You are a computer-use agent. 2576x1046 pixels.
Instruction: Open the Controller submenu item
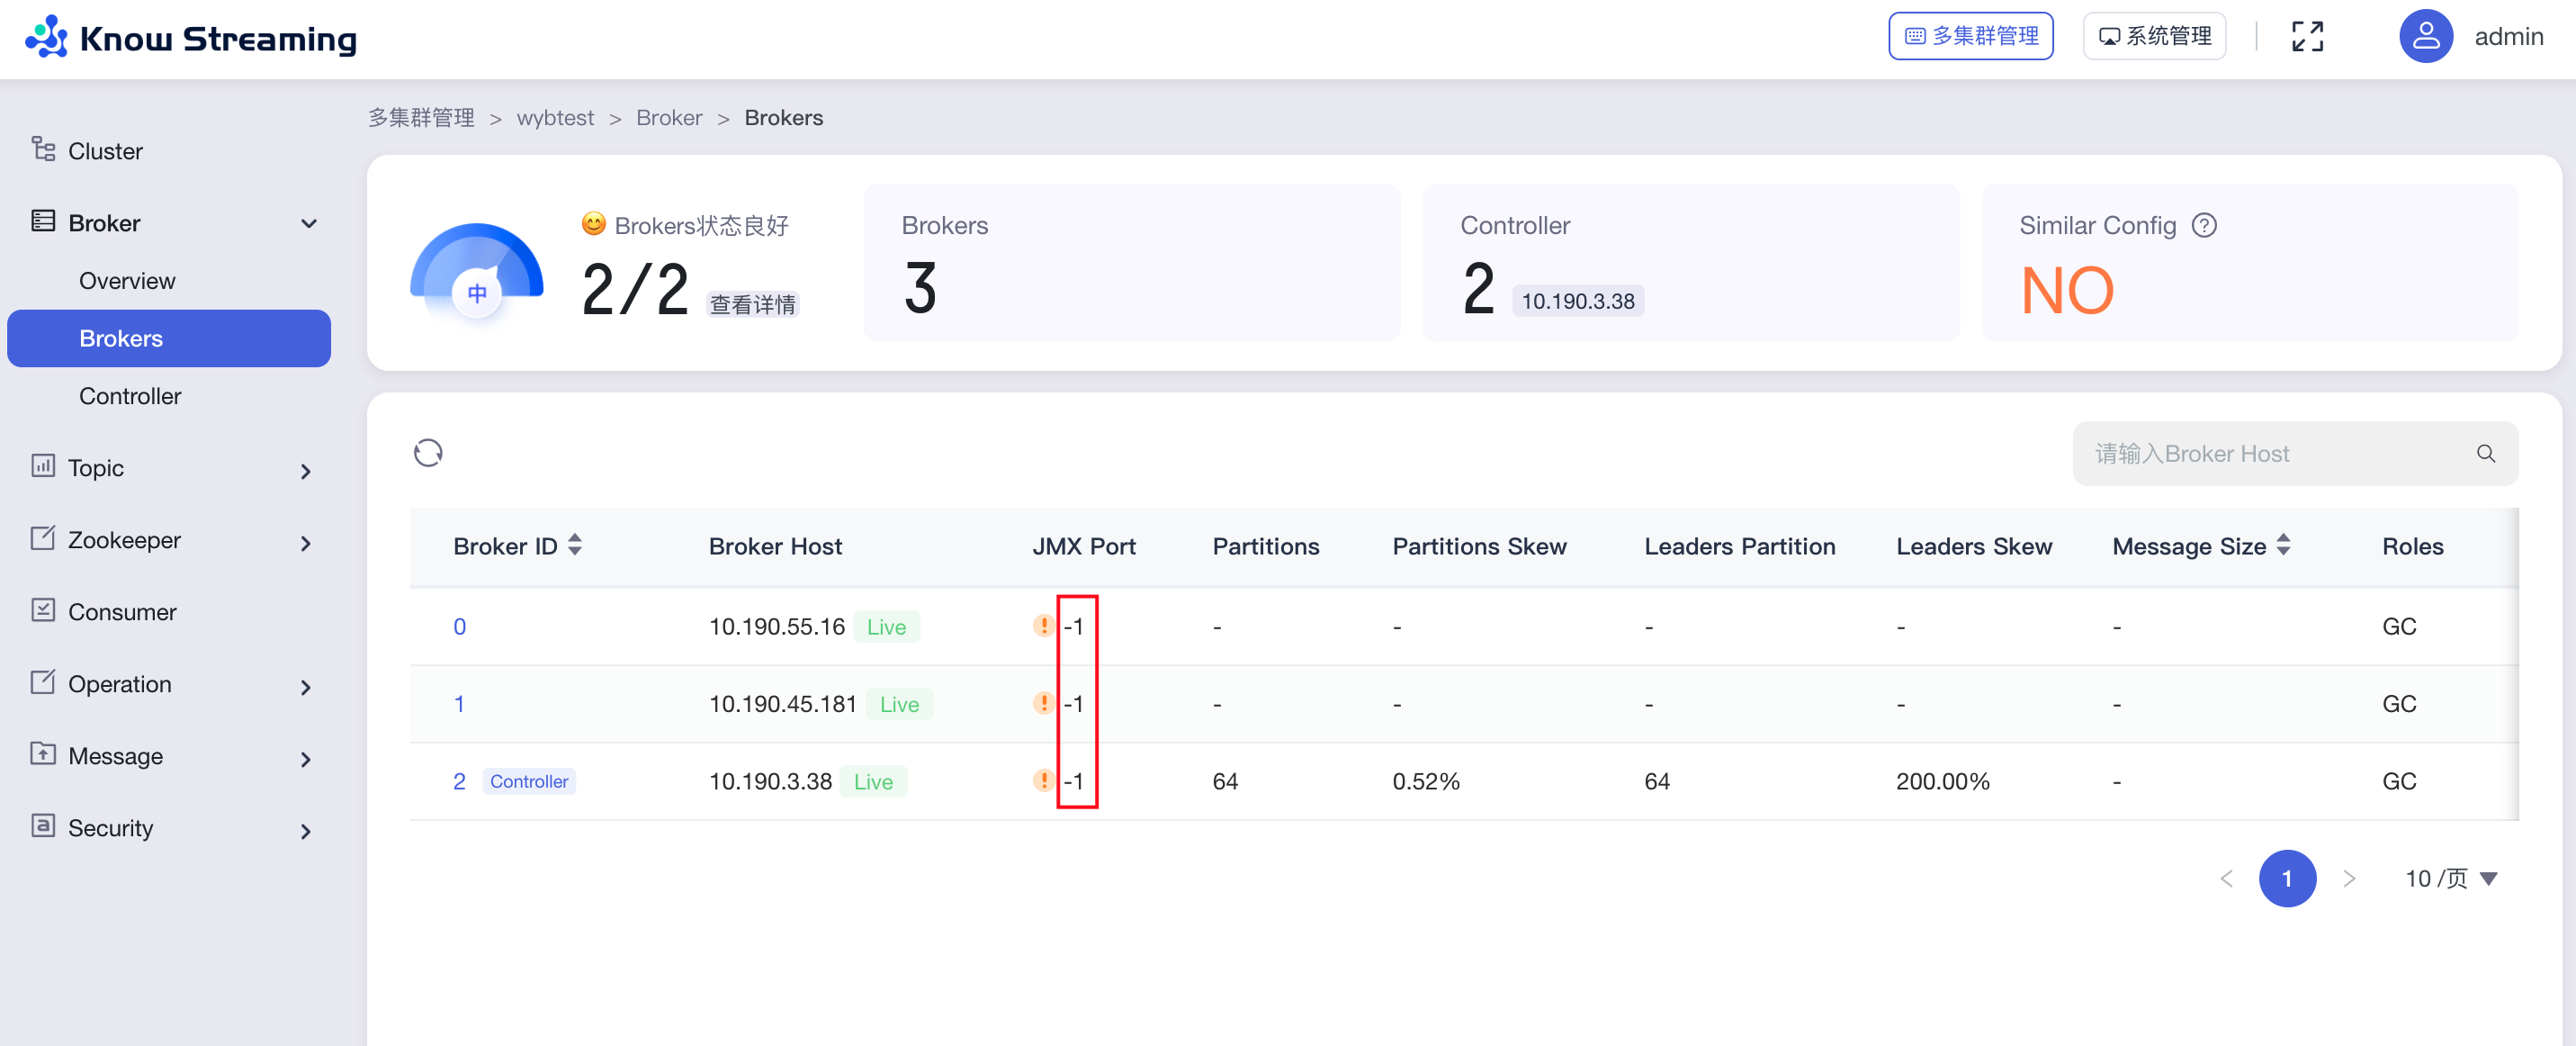click(x=130, y=396)
